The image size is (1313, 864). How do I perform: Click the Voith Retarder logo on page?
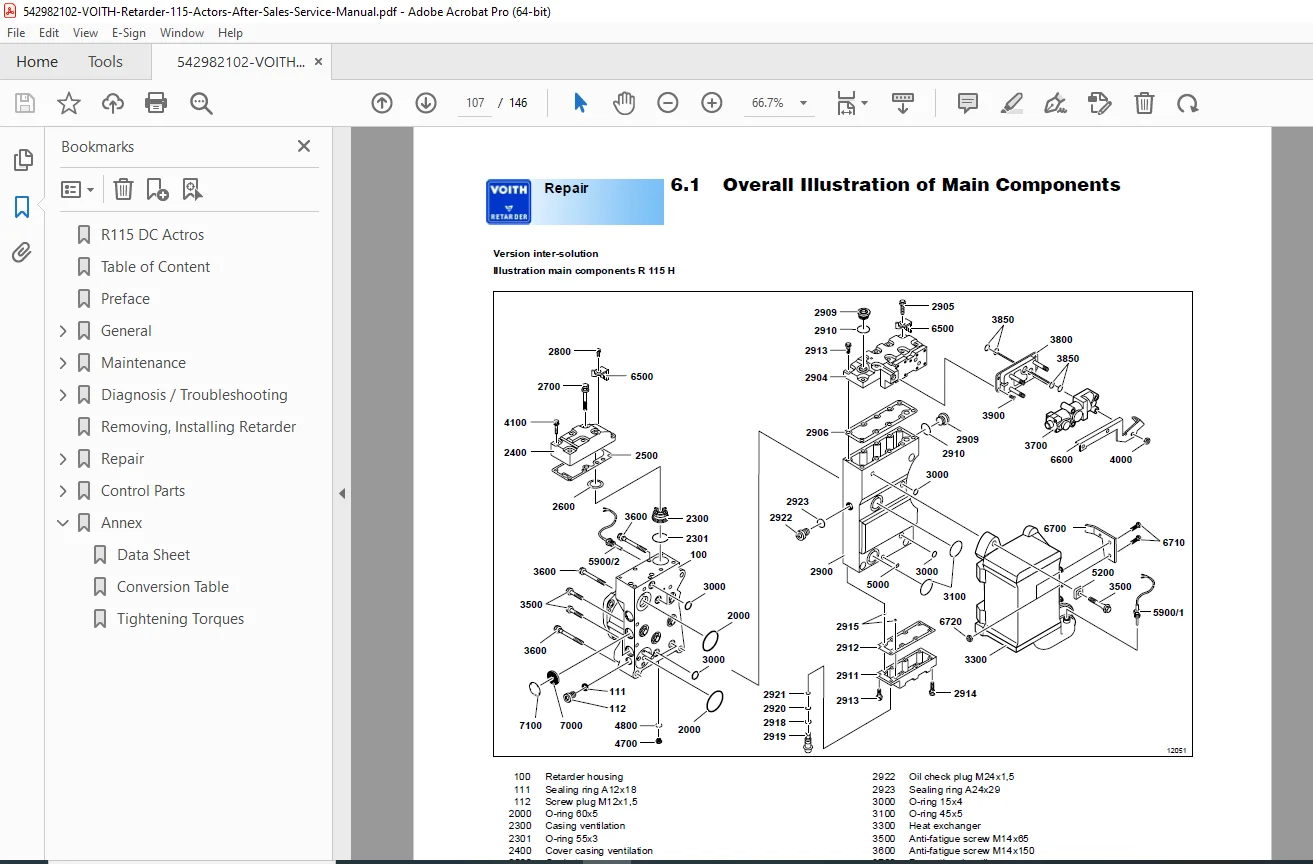(509, 202)
